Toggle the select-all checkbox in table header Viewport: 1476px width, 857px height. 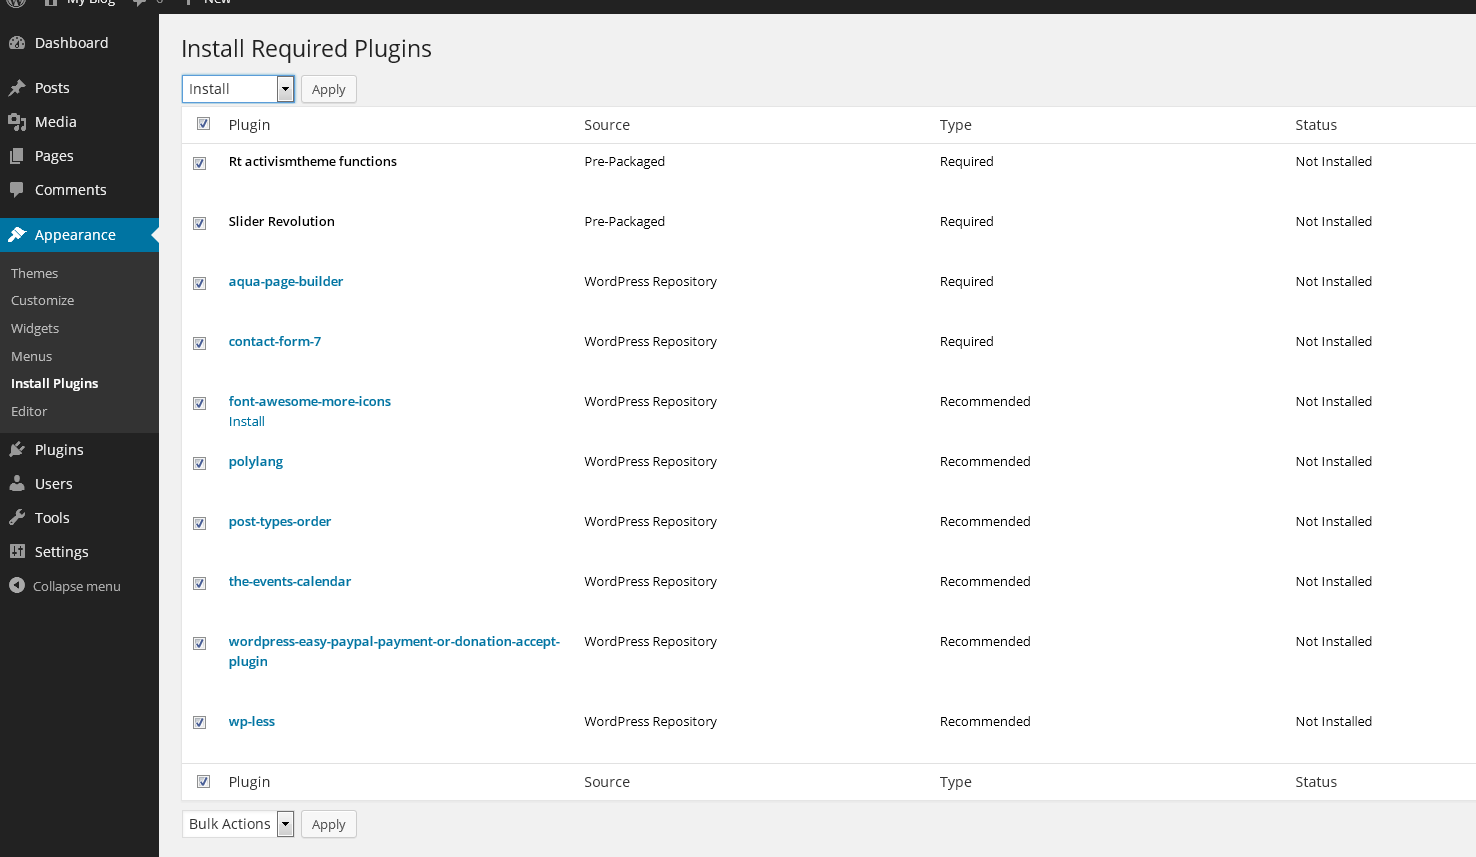[203, 124]
